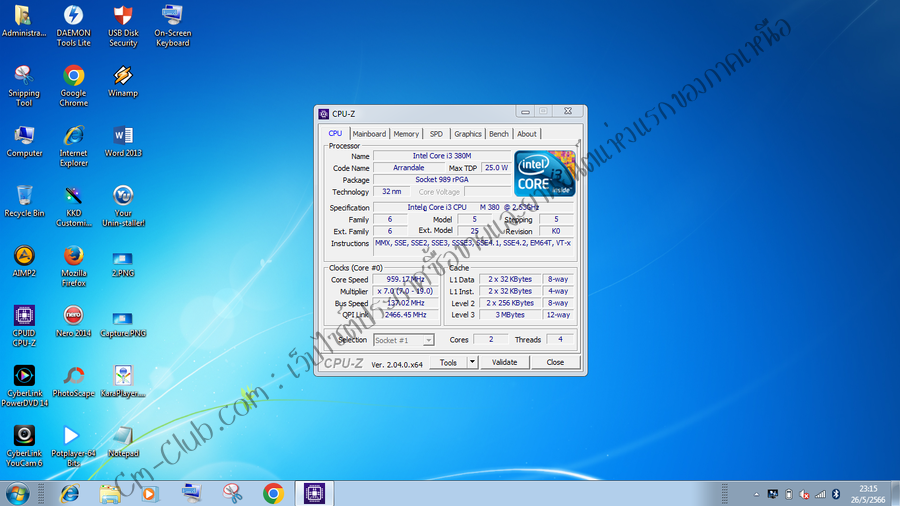The width and height of the screenshot is (900, 506).
Task: Open the Graphics tab
Action: 468,134
